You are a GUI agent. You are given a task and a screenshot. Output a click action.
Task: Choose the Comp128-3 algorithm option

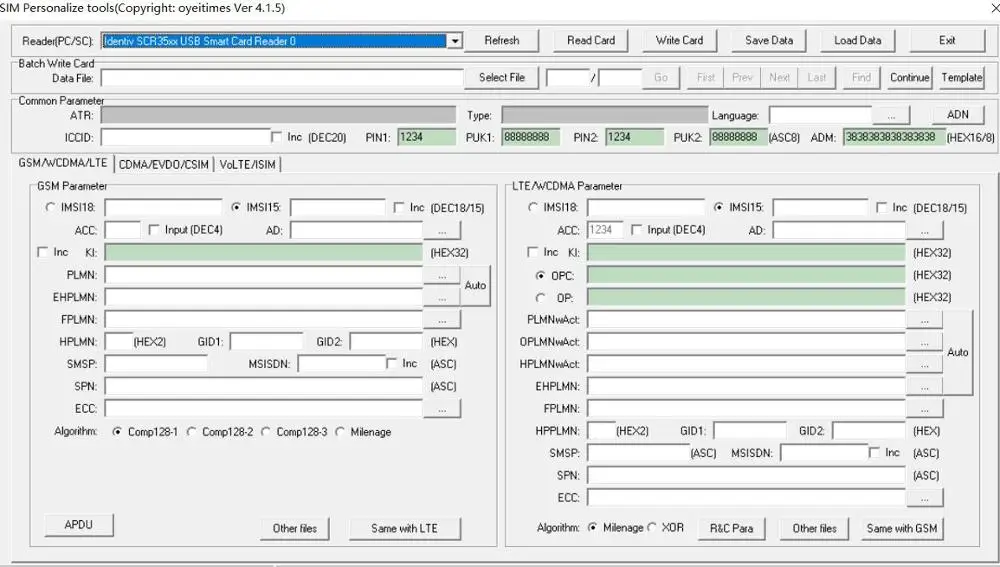pyautogui.click(x=267, y=432)
